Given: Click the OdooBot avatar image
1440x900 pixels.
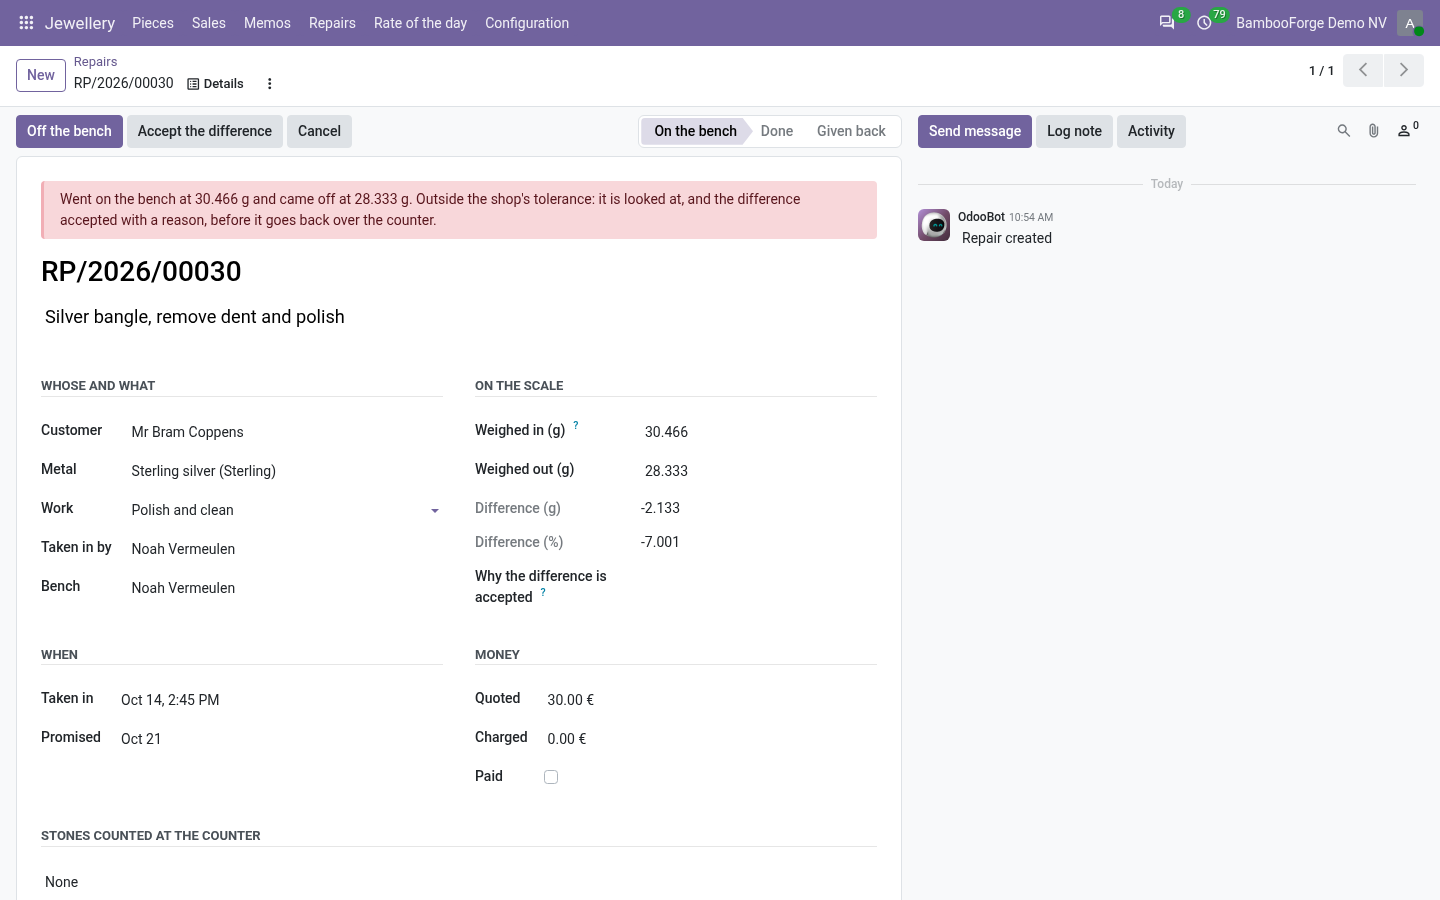Looking at the screenshot, I should click(x=934, y=225).
